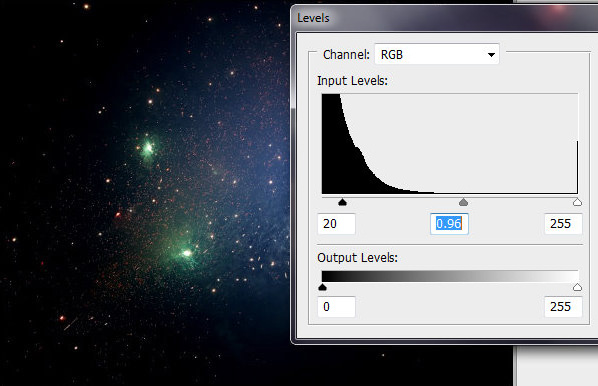Click the highlight spike at histogram right
This screenshot has width=598, height=386.
(x=577, y=167)
